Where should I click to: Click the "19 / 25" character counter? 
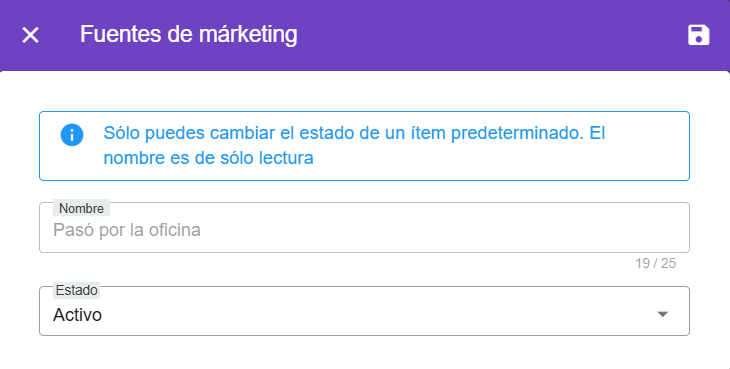(x=655, y=263)
